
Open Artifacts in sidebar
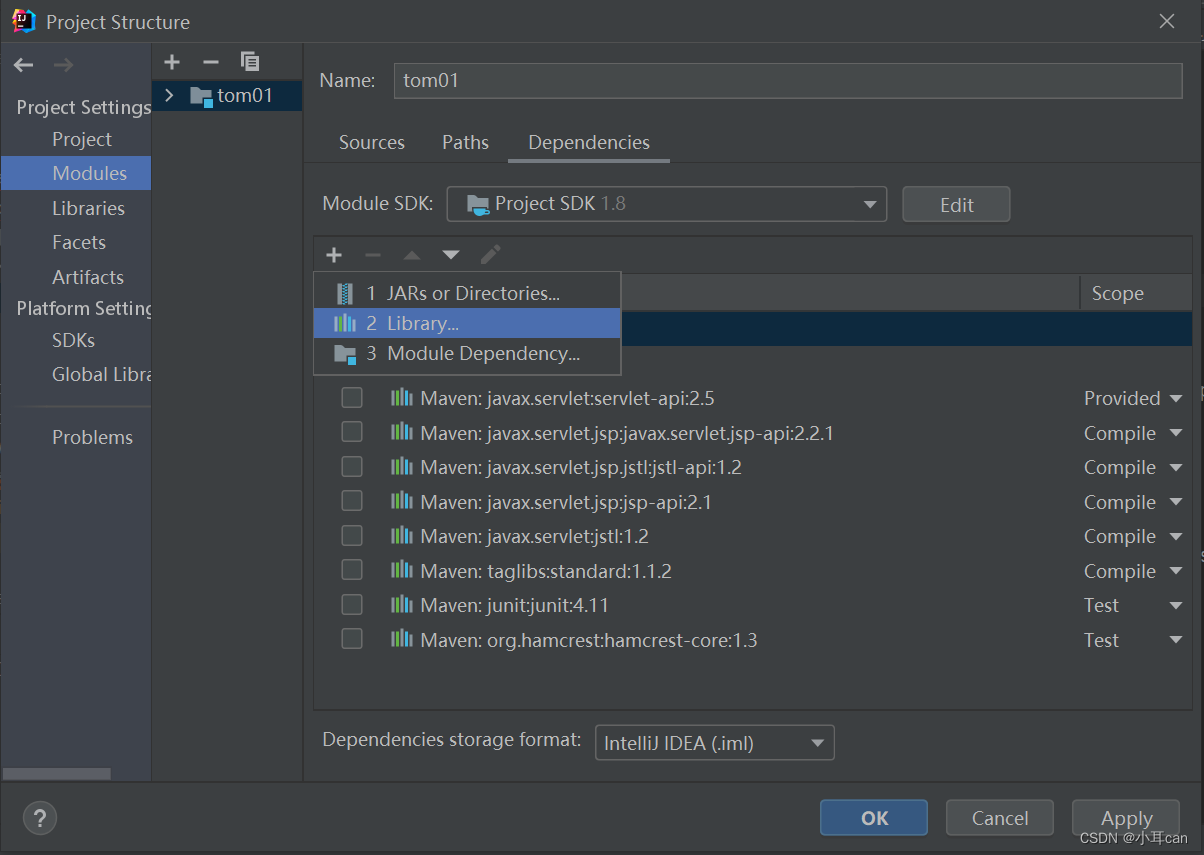(88, 277)
